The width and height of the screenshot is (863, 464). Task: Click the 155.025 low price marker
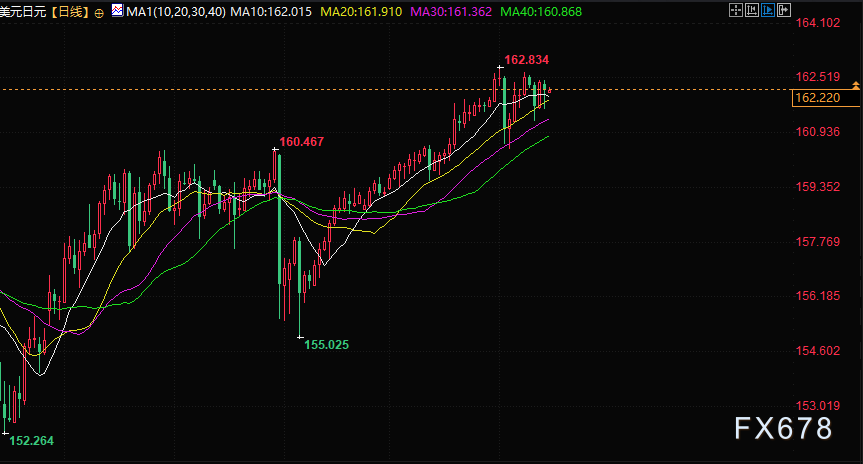(x=326, y=345)
